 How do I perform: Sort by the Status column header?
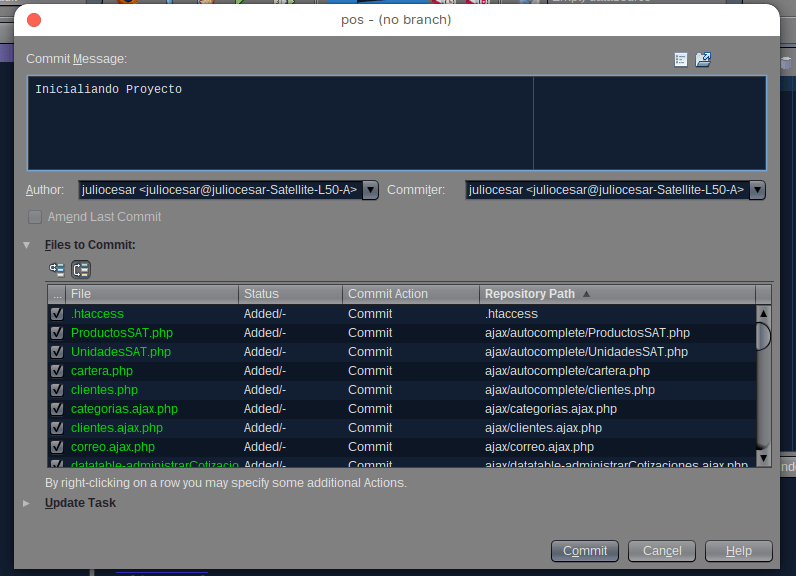click(x=290, y=294)
